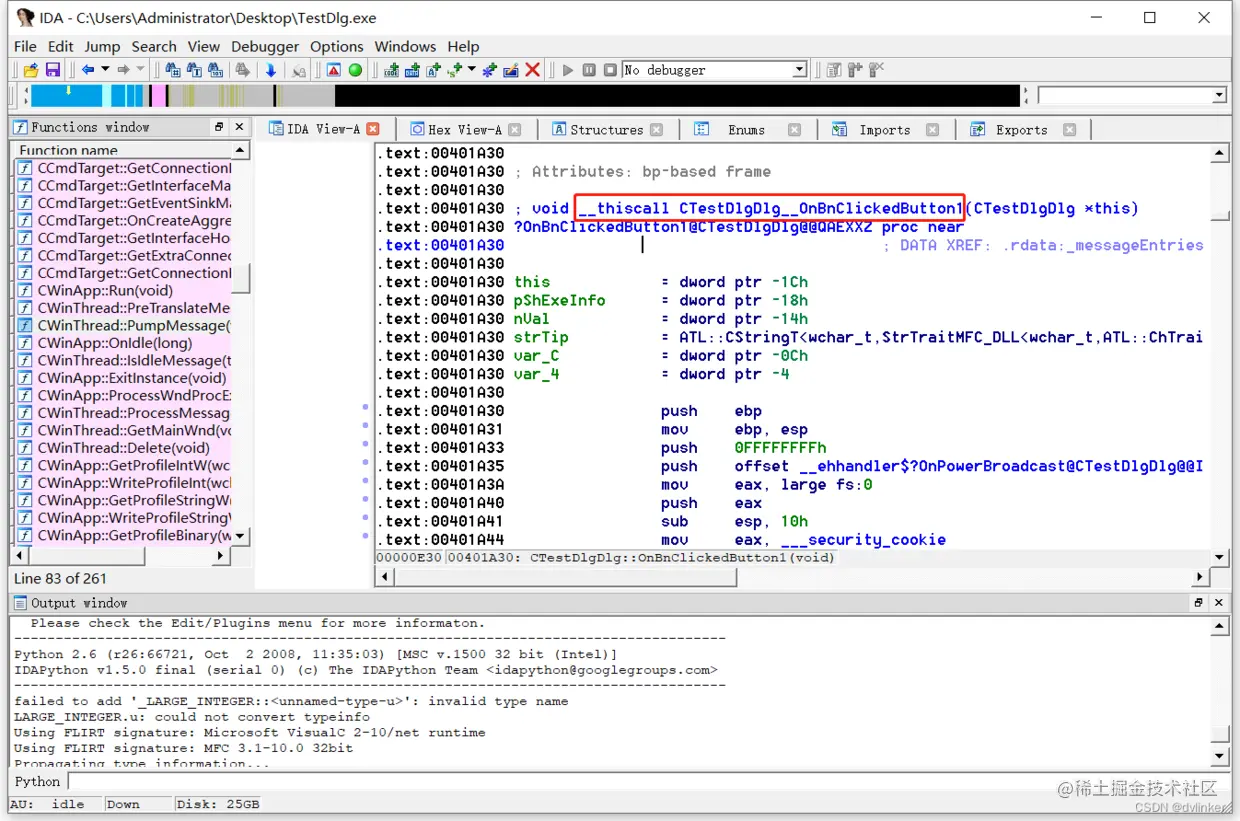Open the Debugger menu
This screenshot has height=821, width=1240.
(265, 46)
